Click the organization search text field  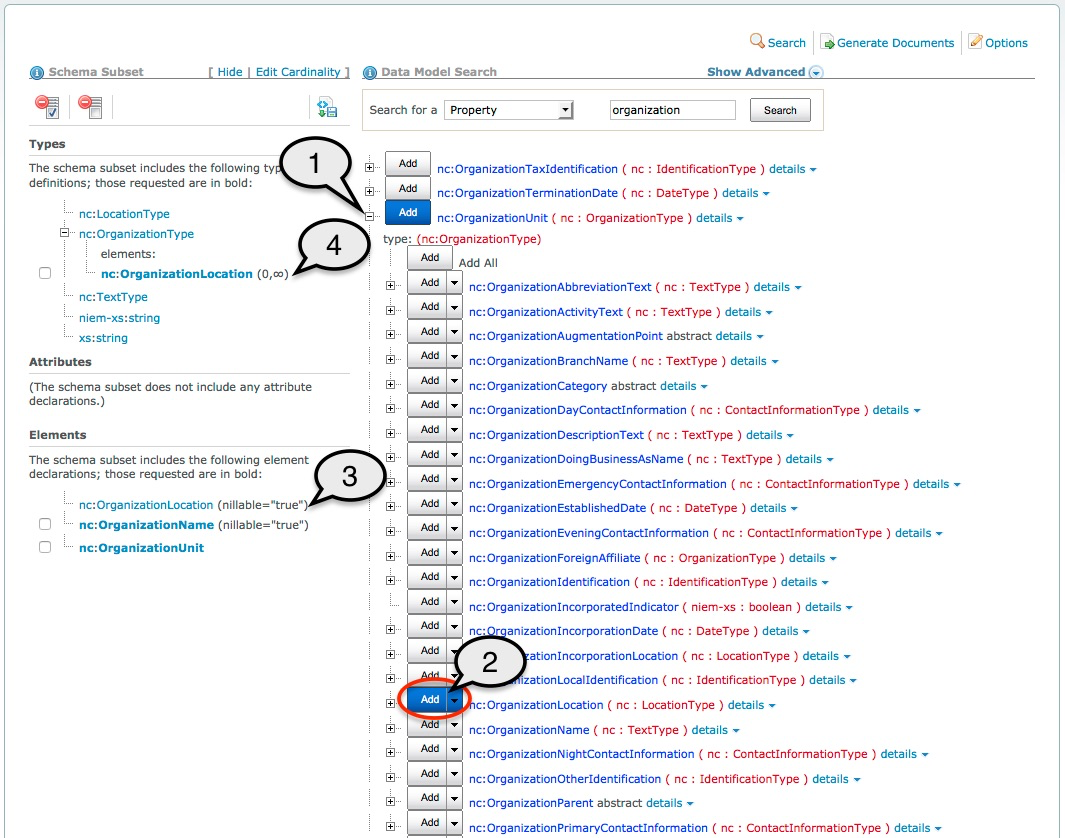click(672, 110)
